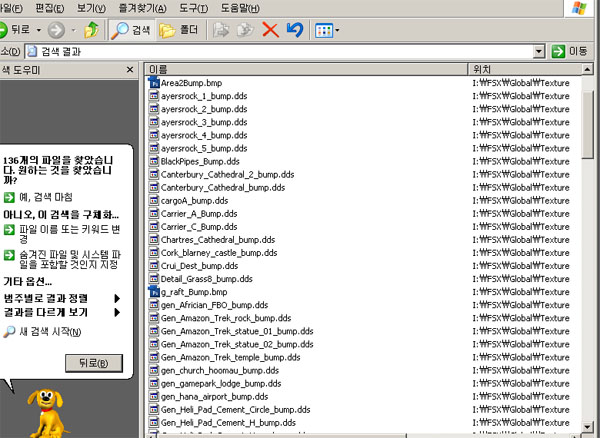This screenshot has height=438, width=600.
Task: Click the Forward arrow toolbar icon
Action: [56, 30]
